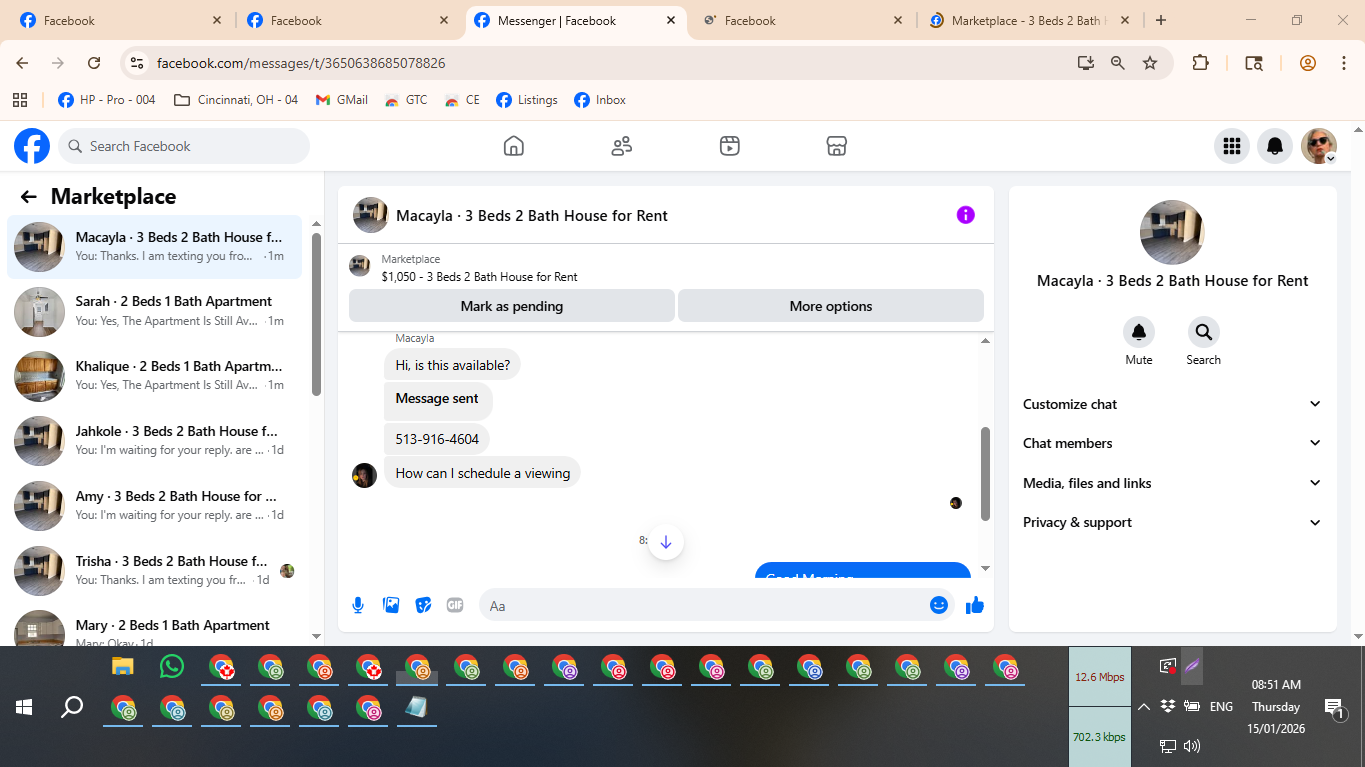Image resolution: width=1365 pixels, height=767 pixels.
Task: Open account profile picture menu
Action: [1319, 146]
